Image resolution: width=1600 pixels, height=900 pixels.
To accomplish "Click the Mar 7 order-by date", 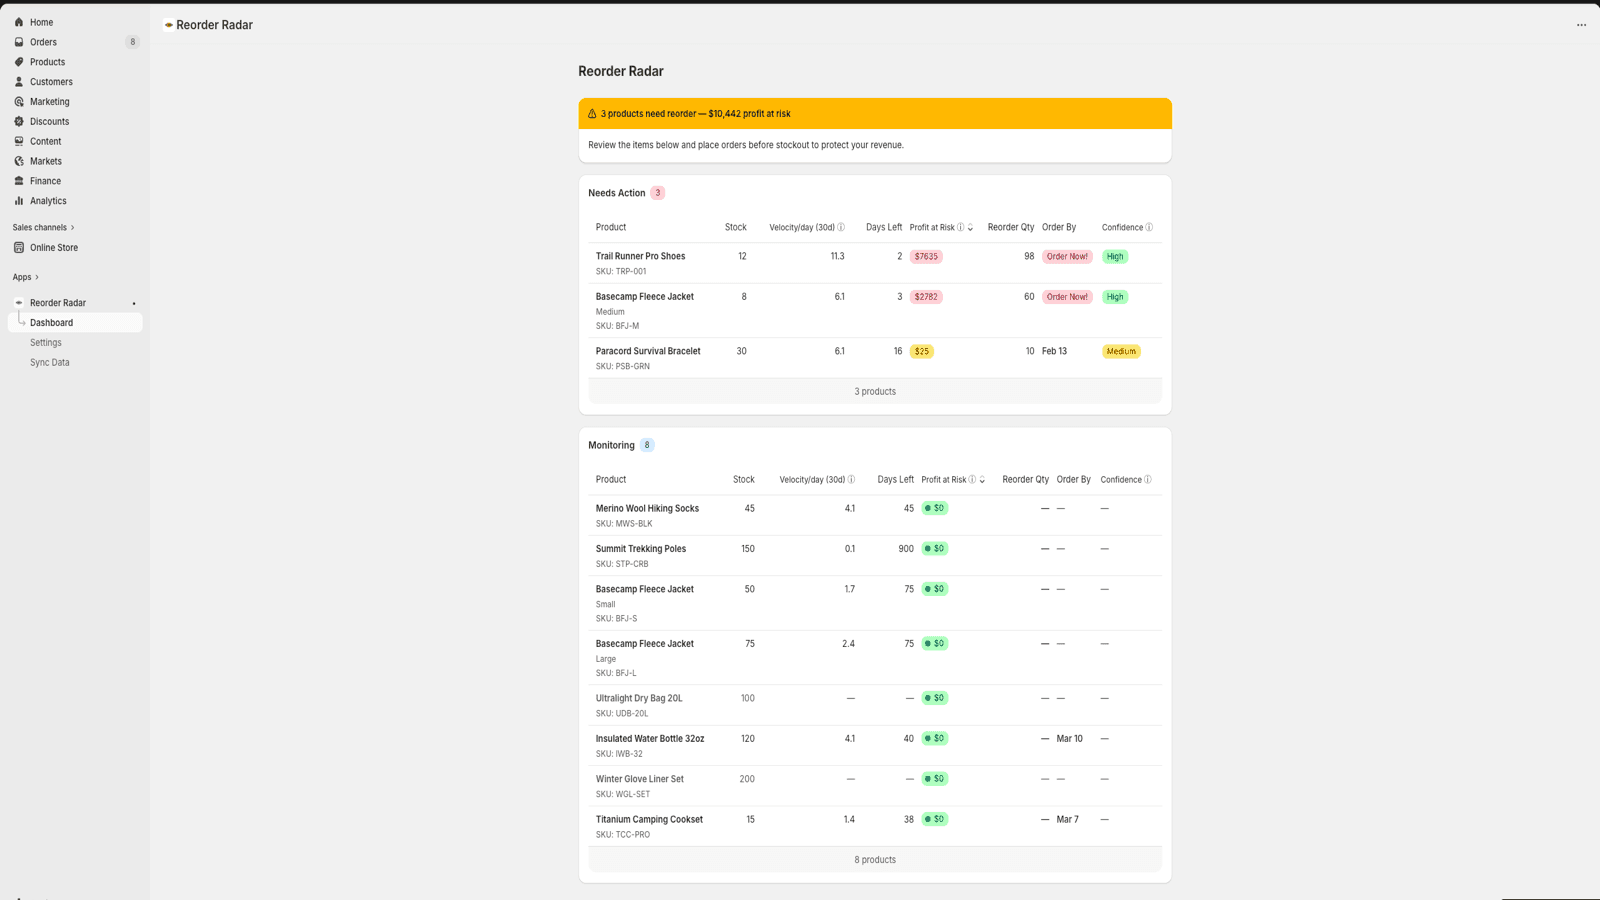I will point(1068,819).
